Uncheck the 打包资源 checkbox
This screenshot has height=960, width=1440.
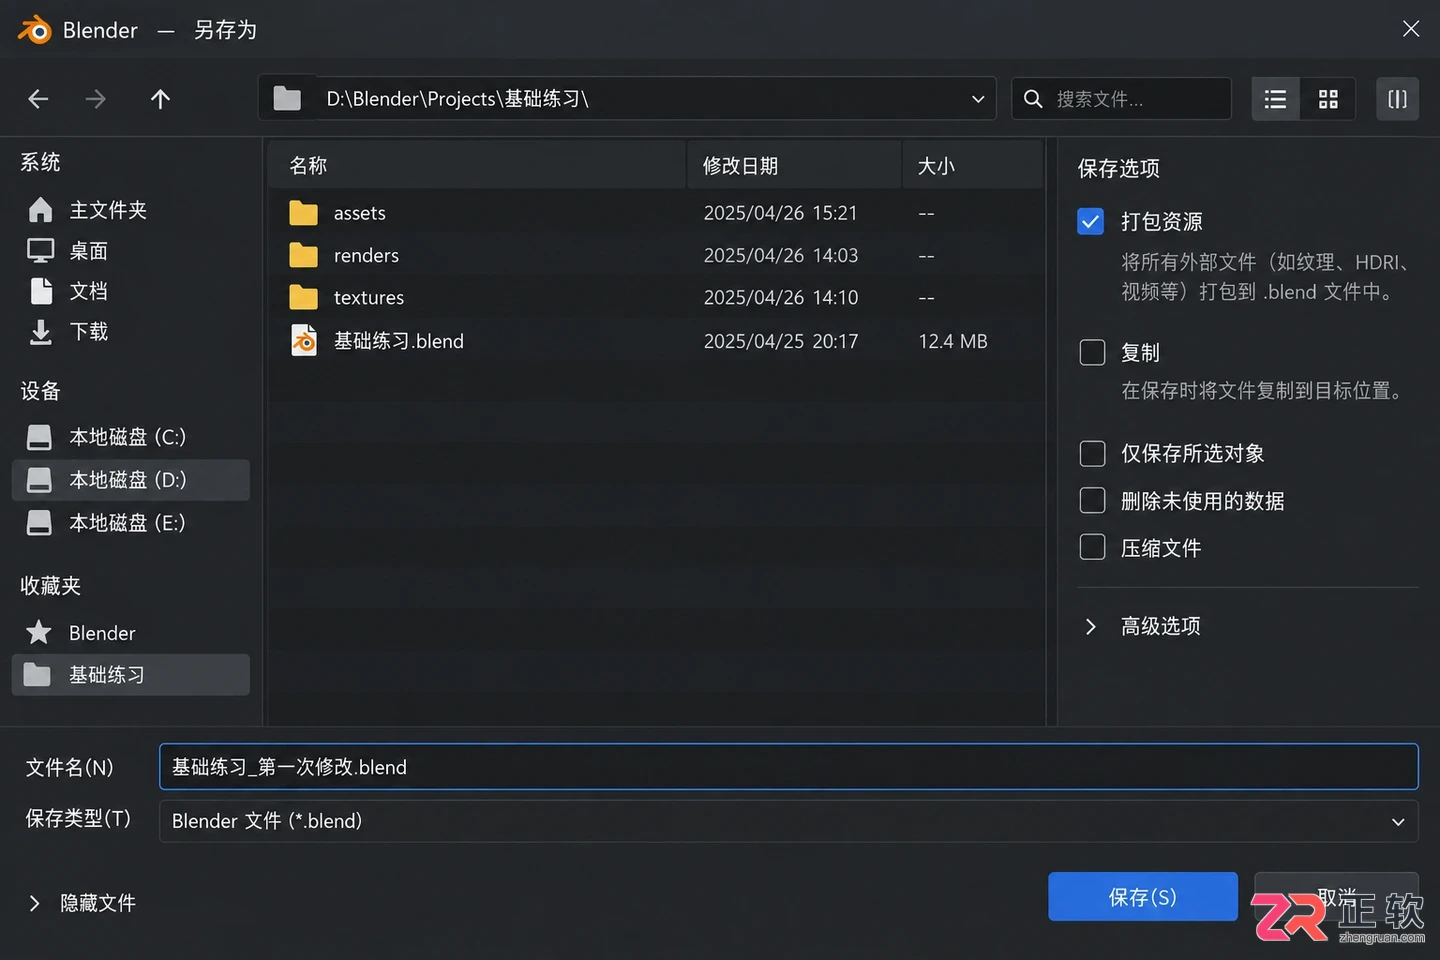click(1091, 221)
